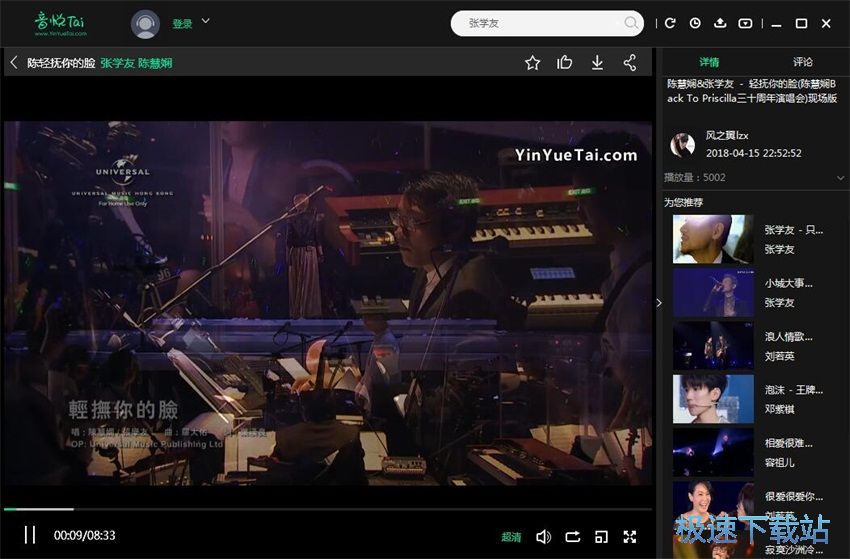Favorite the video with star icon
The image size is (850, 559).
pyautogui.click(x=532, y=63)
